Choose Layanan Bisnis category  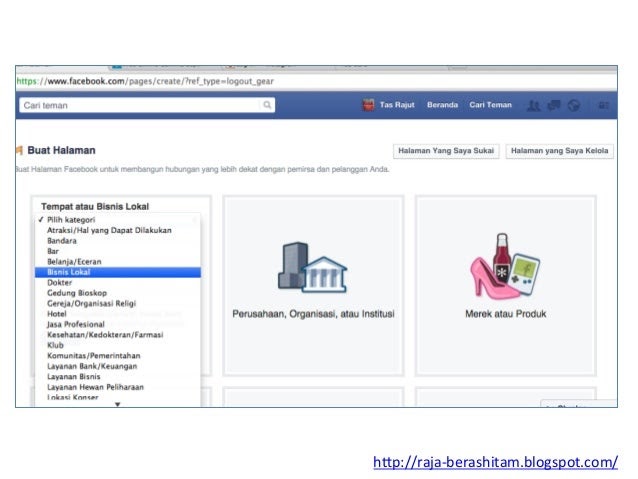coord(118,376)
